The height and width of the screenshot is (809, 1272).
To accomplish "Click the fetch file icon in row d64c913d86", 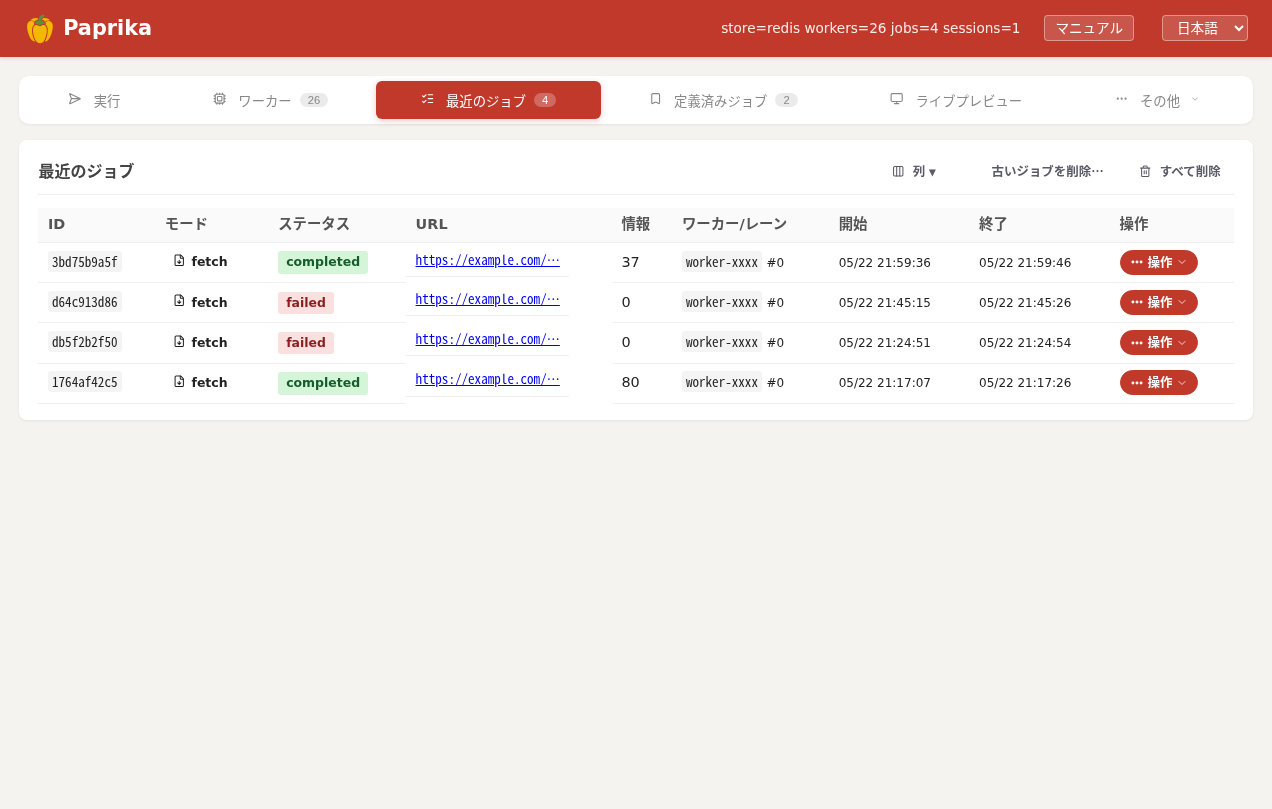I will pyautogui.click(x=179, y=301).
